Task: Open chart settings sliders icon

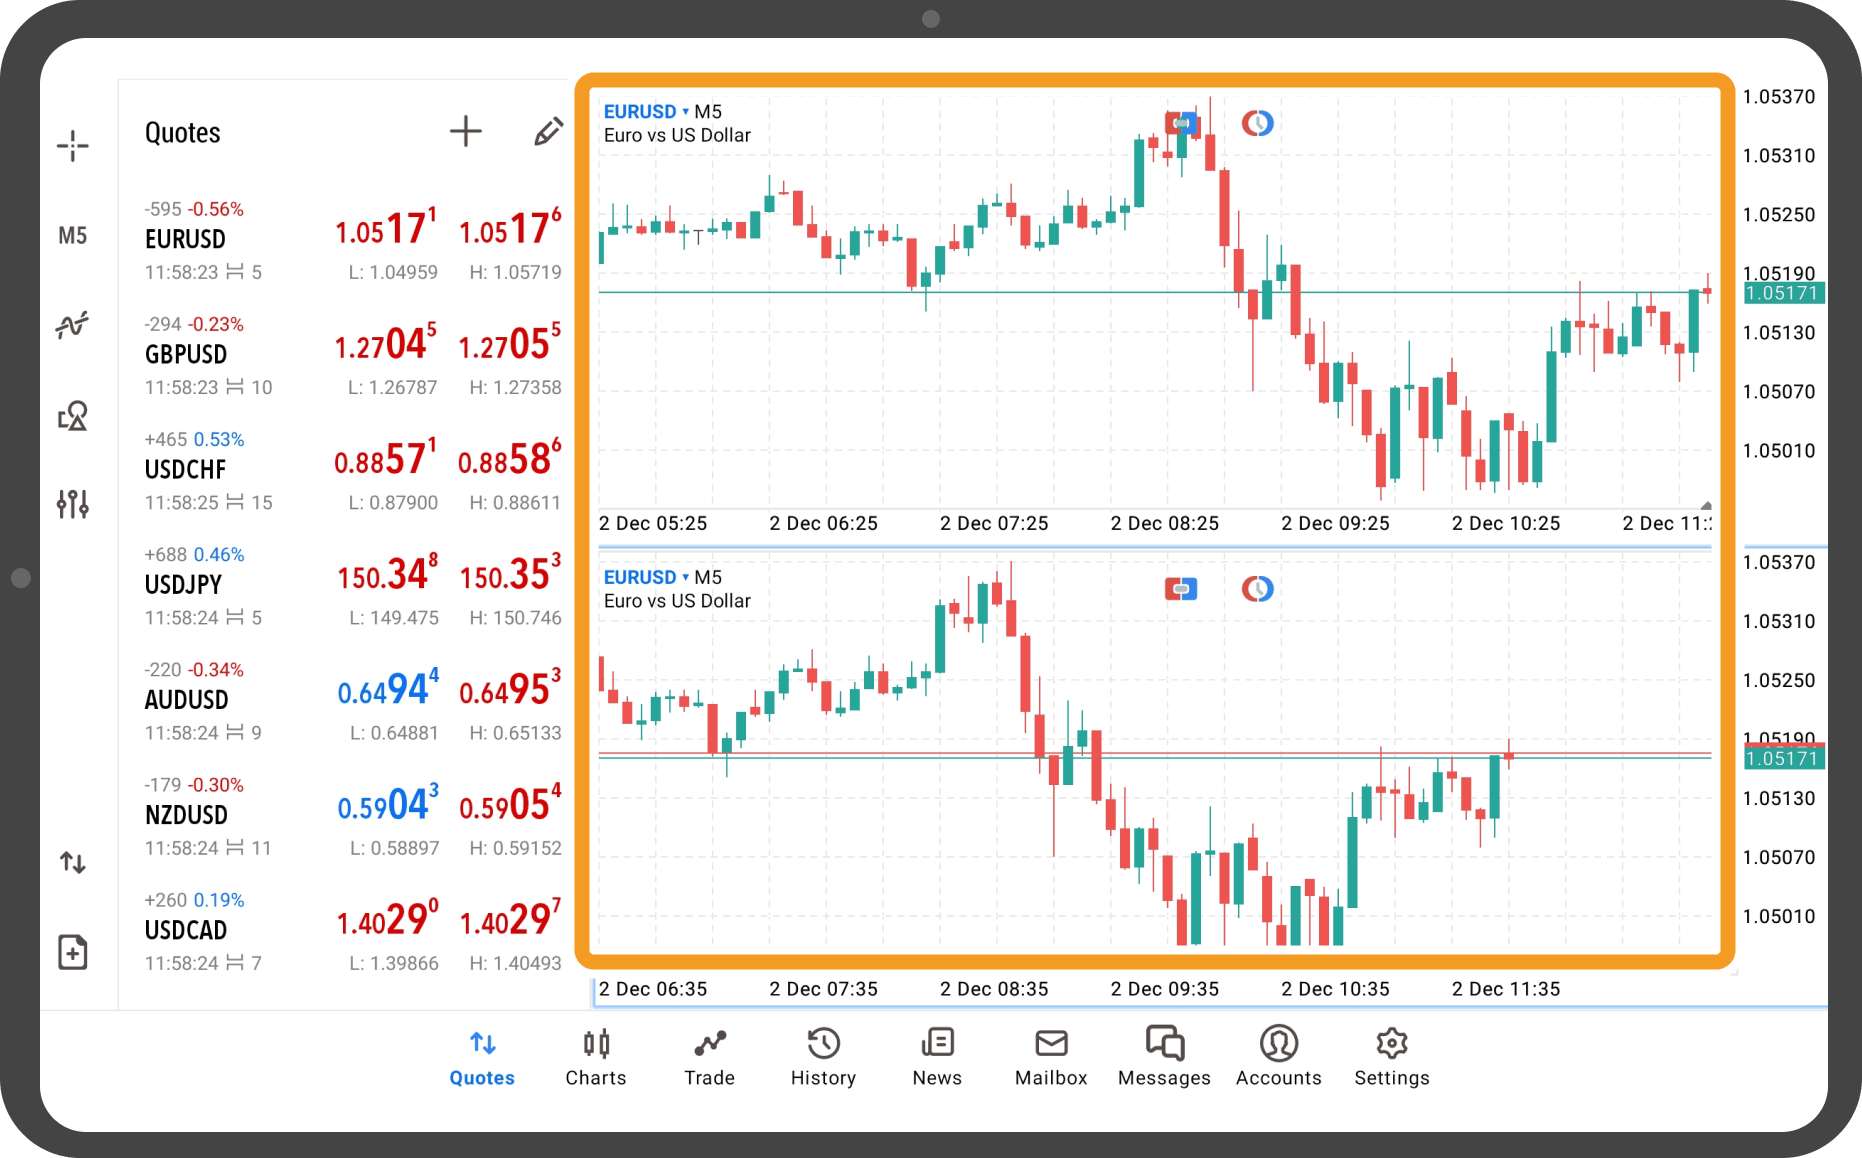Action: click(72, 504)
